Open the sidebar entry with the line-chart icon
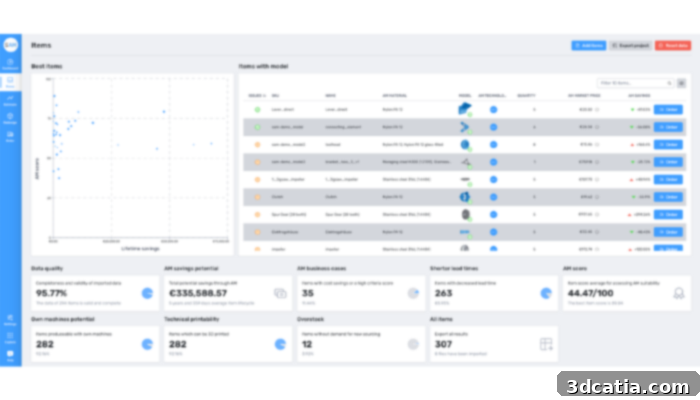 (x=10, y=100)
